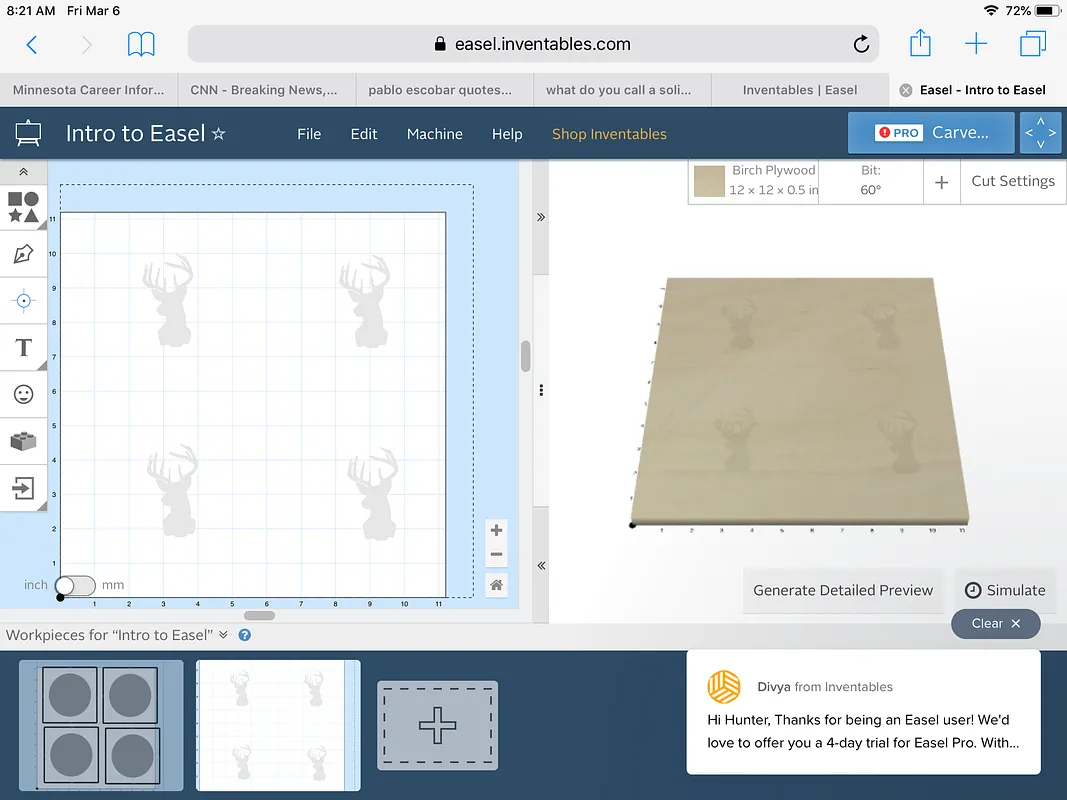
Task: Dismiss the preview with Clear button
Action: pyautogui.click(x=996, y=623)
